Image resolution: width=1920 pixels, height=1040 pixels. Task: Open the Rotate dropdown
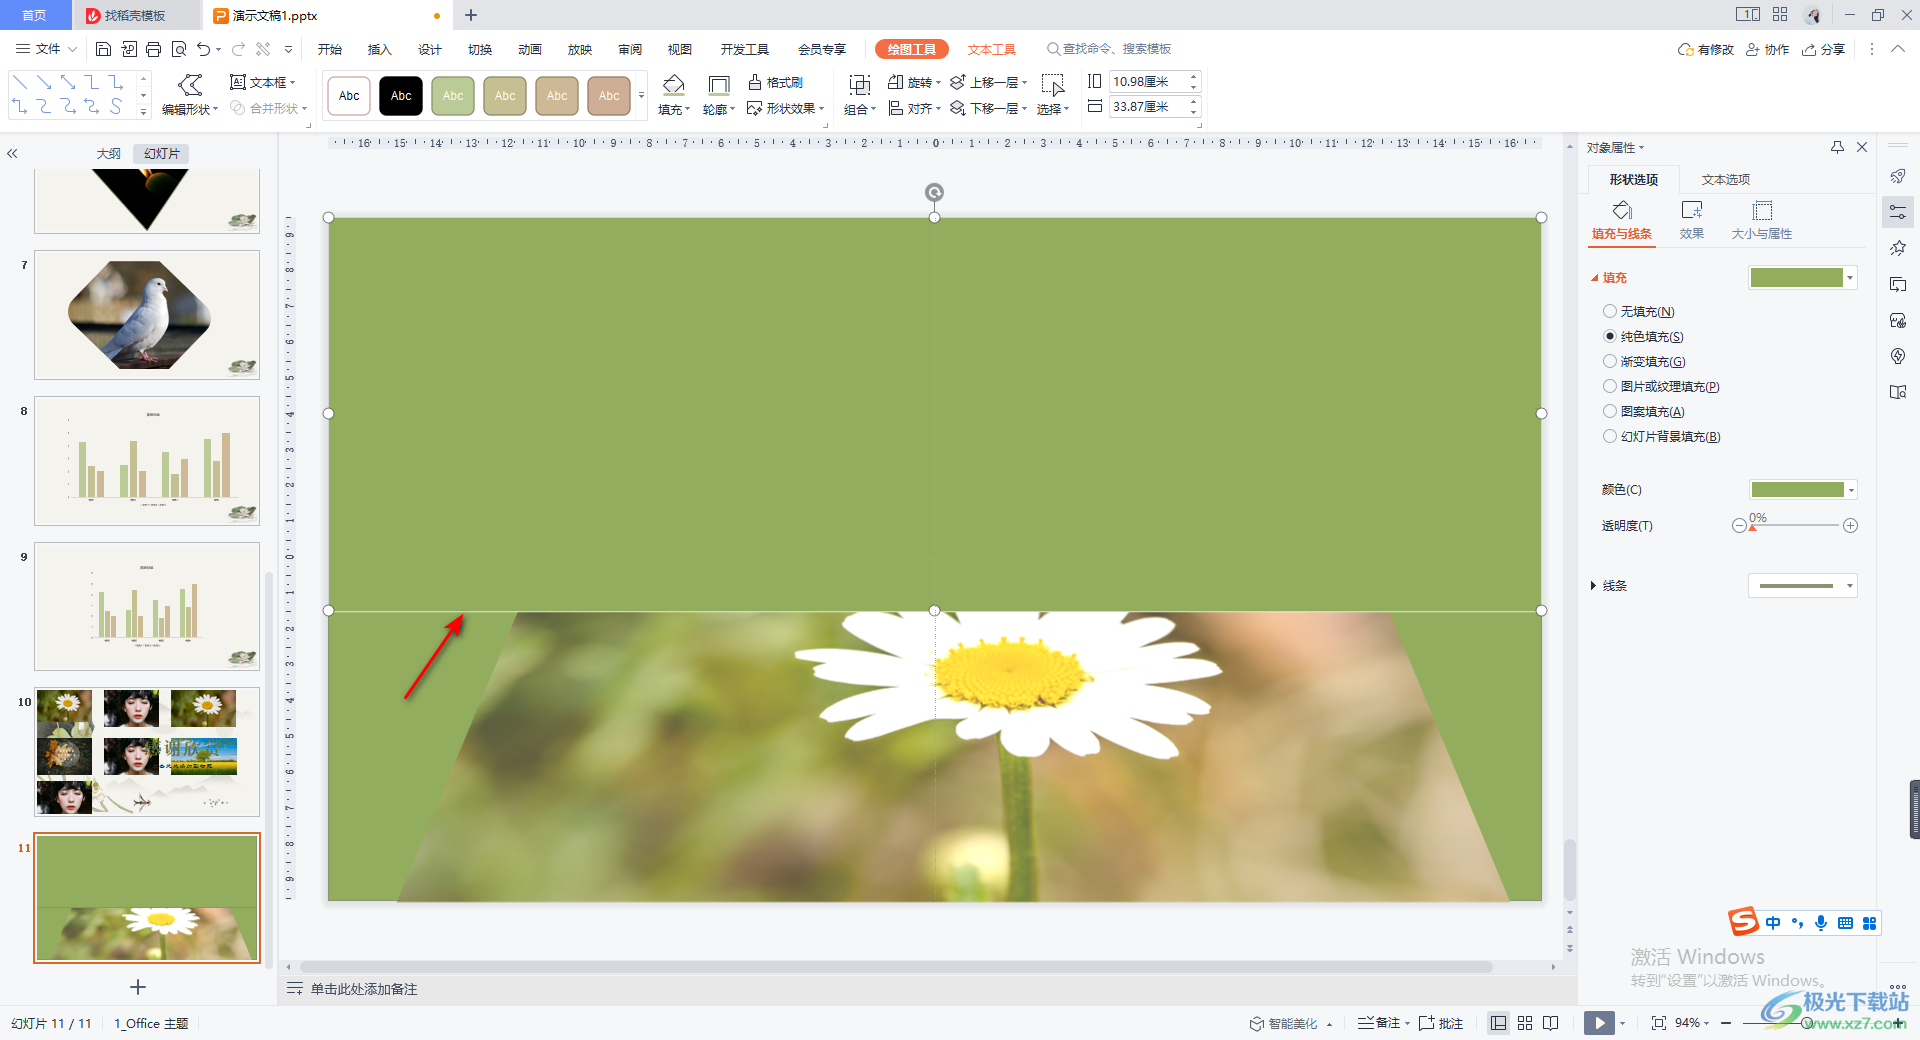point(915,82)
